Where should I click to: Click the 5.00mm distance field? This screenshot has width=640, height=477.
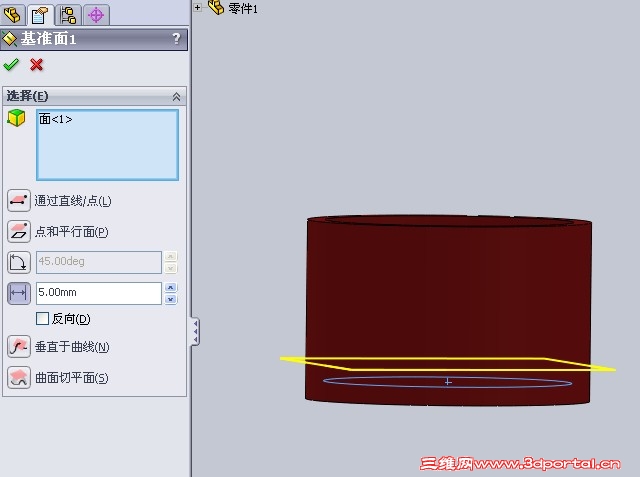[x=99, y=293]
